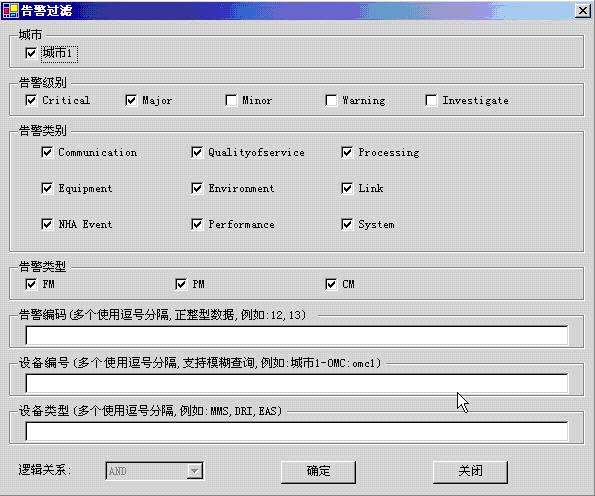
Task: Uncheck the 城市1 checkbox
Action: [31, 53]
